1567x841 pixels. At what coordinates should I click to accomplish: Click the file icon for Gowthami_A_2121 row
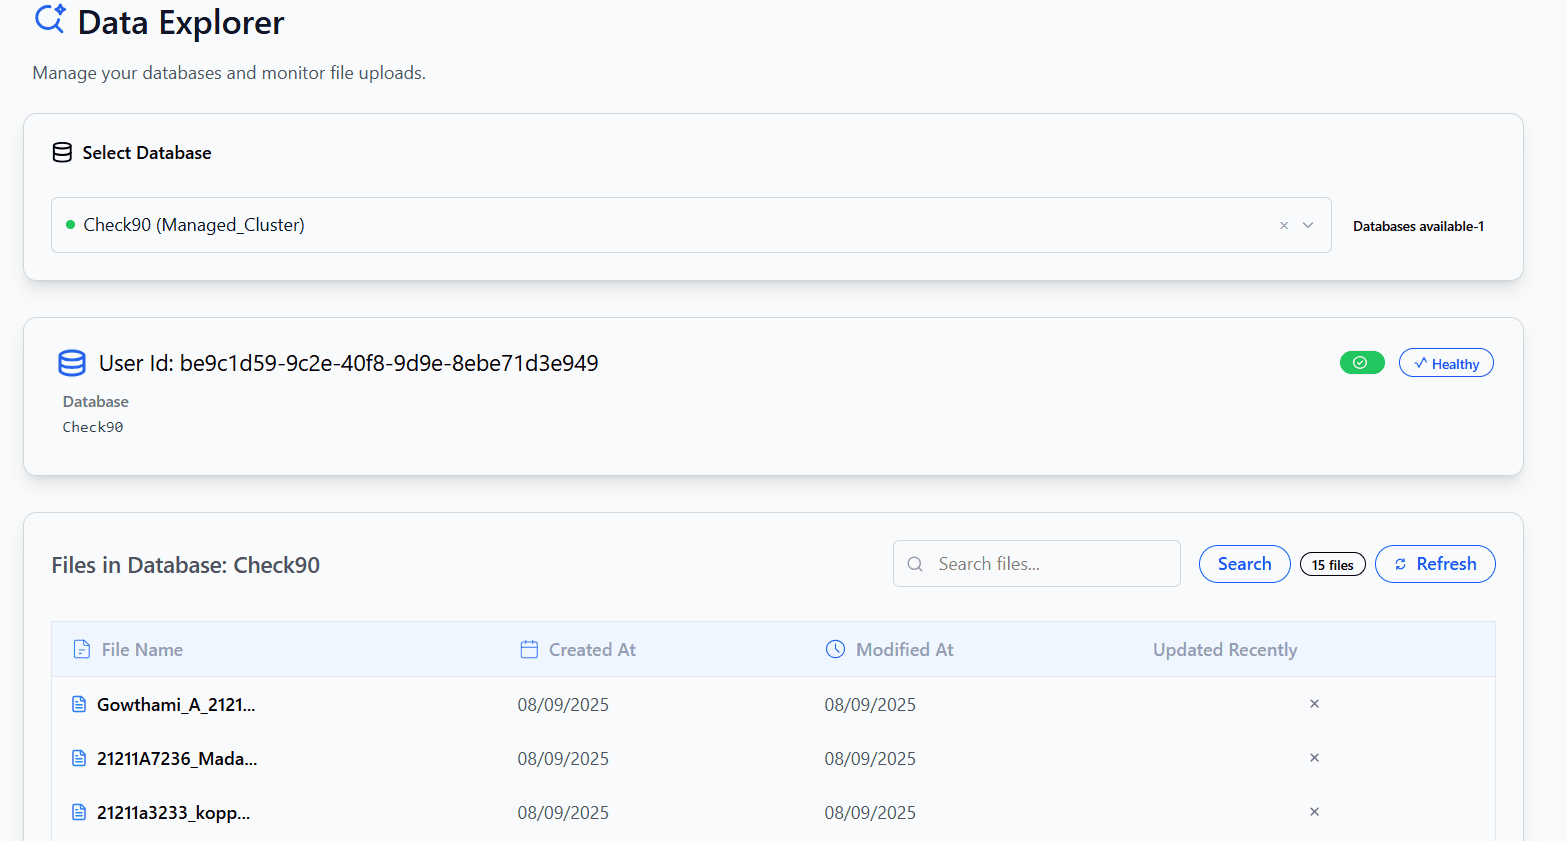pyautogui.click(x=79, y=705)
